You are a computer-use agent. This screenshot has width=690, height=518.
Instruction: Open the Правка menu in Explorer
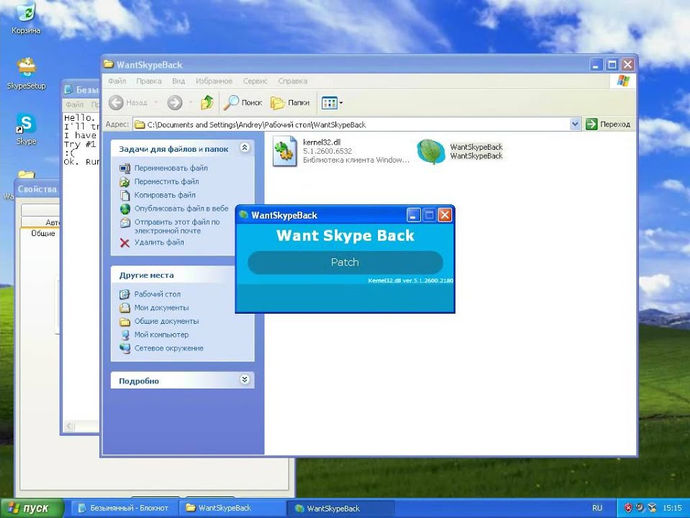click(149, 81)
